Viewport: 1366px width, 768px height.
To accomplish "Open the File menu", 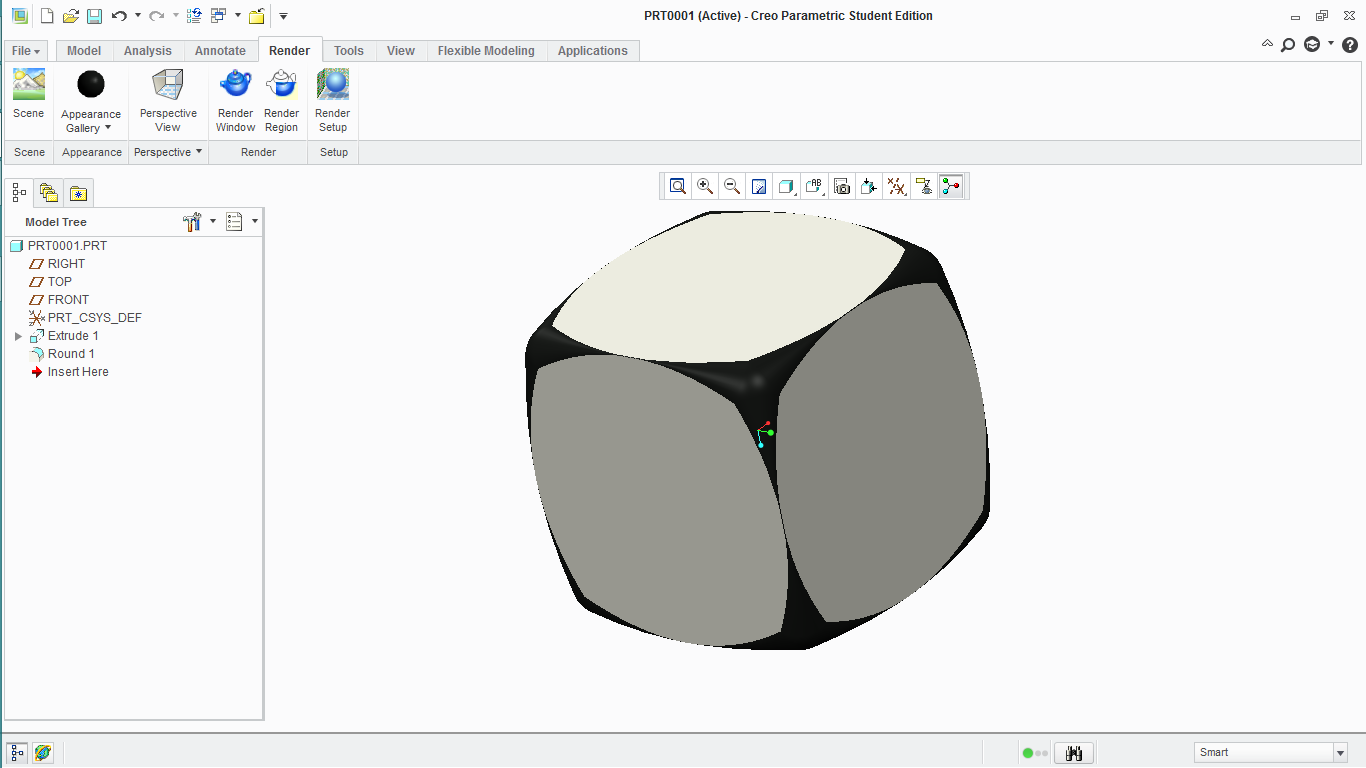I will (26, 51).
